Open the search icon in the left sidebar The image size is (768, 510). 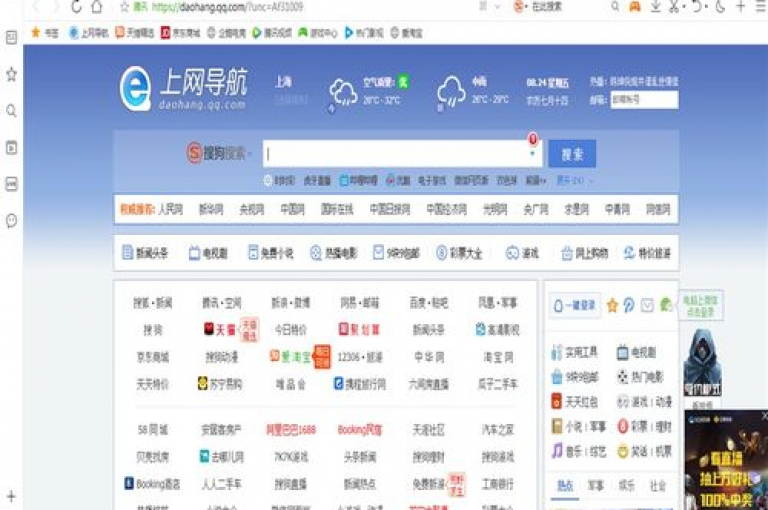11,111
